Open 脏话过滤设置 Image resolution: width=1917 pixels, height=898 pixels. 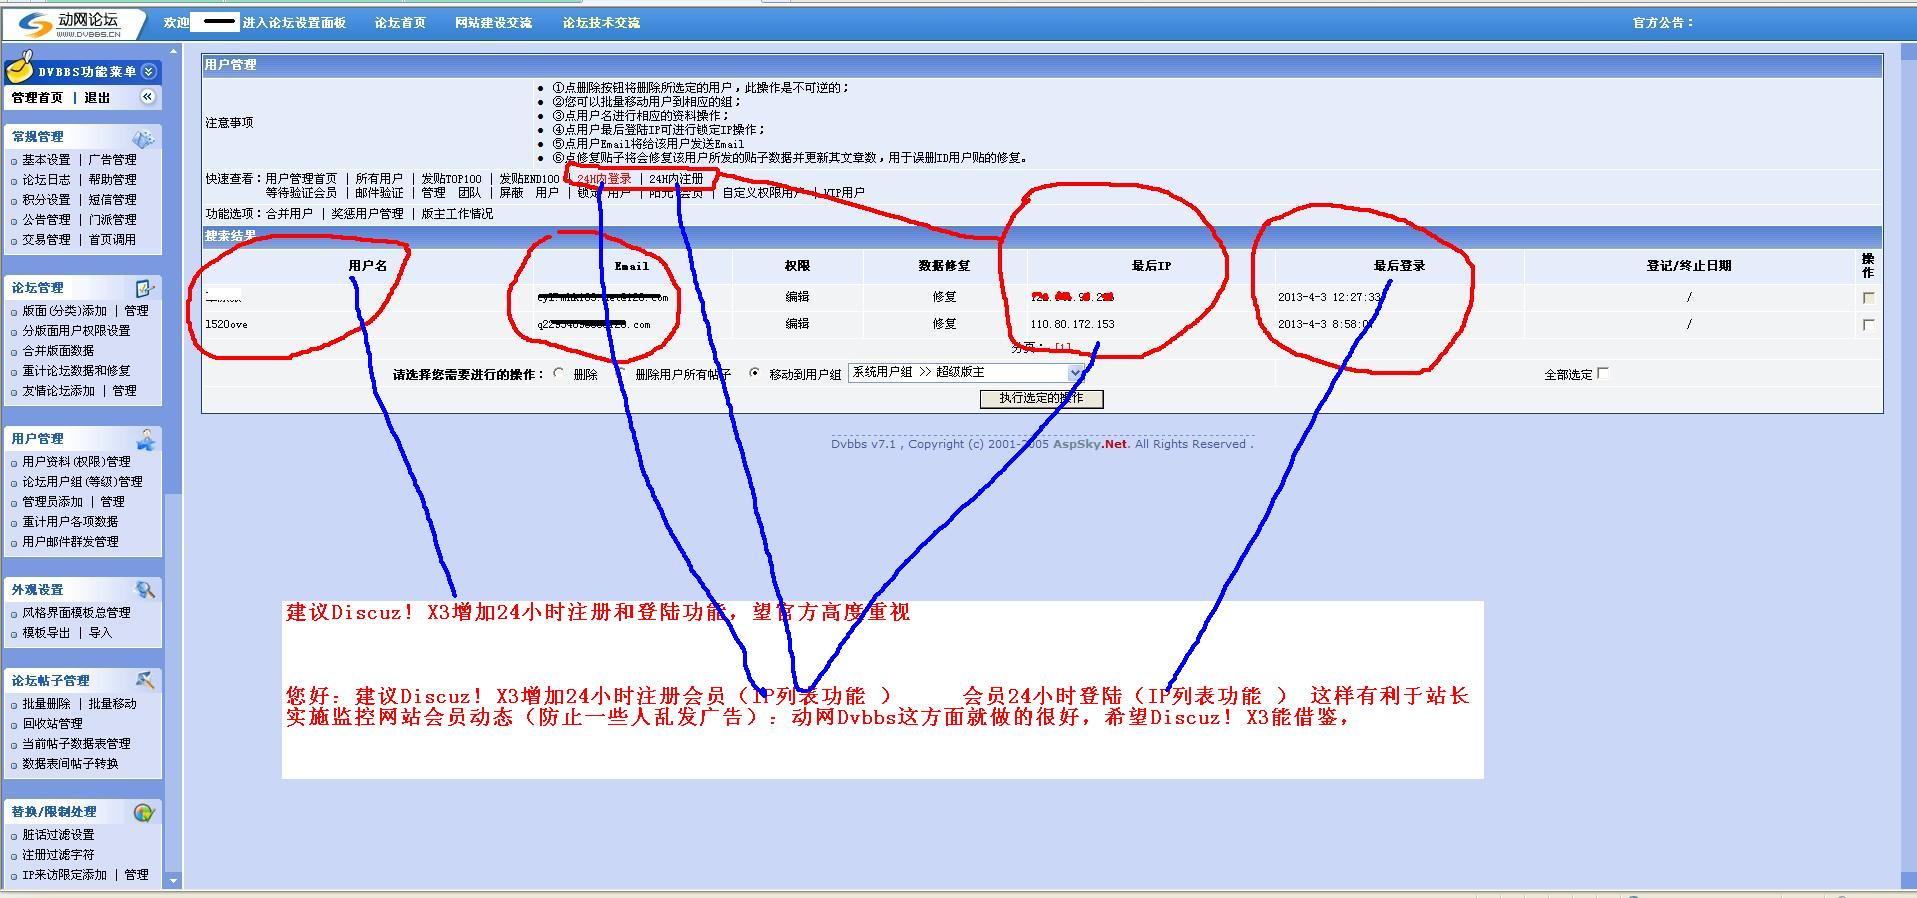(x=58, y=835)
